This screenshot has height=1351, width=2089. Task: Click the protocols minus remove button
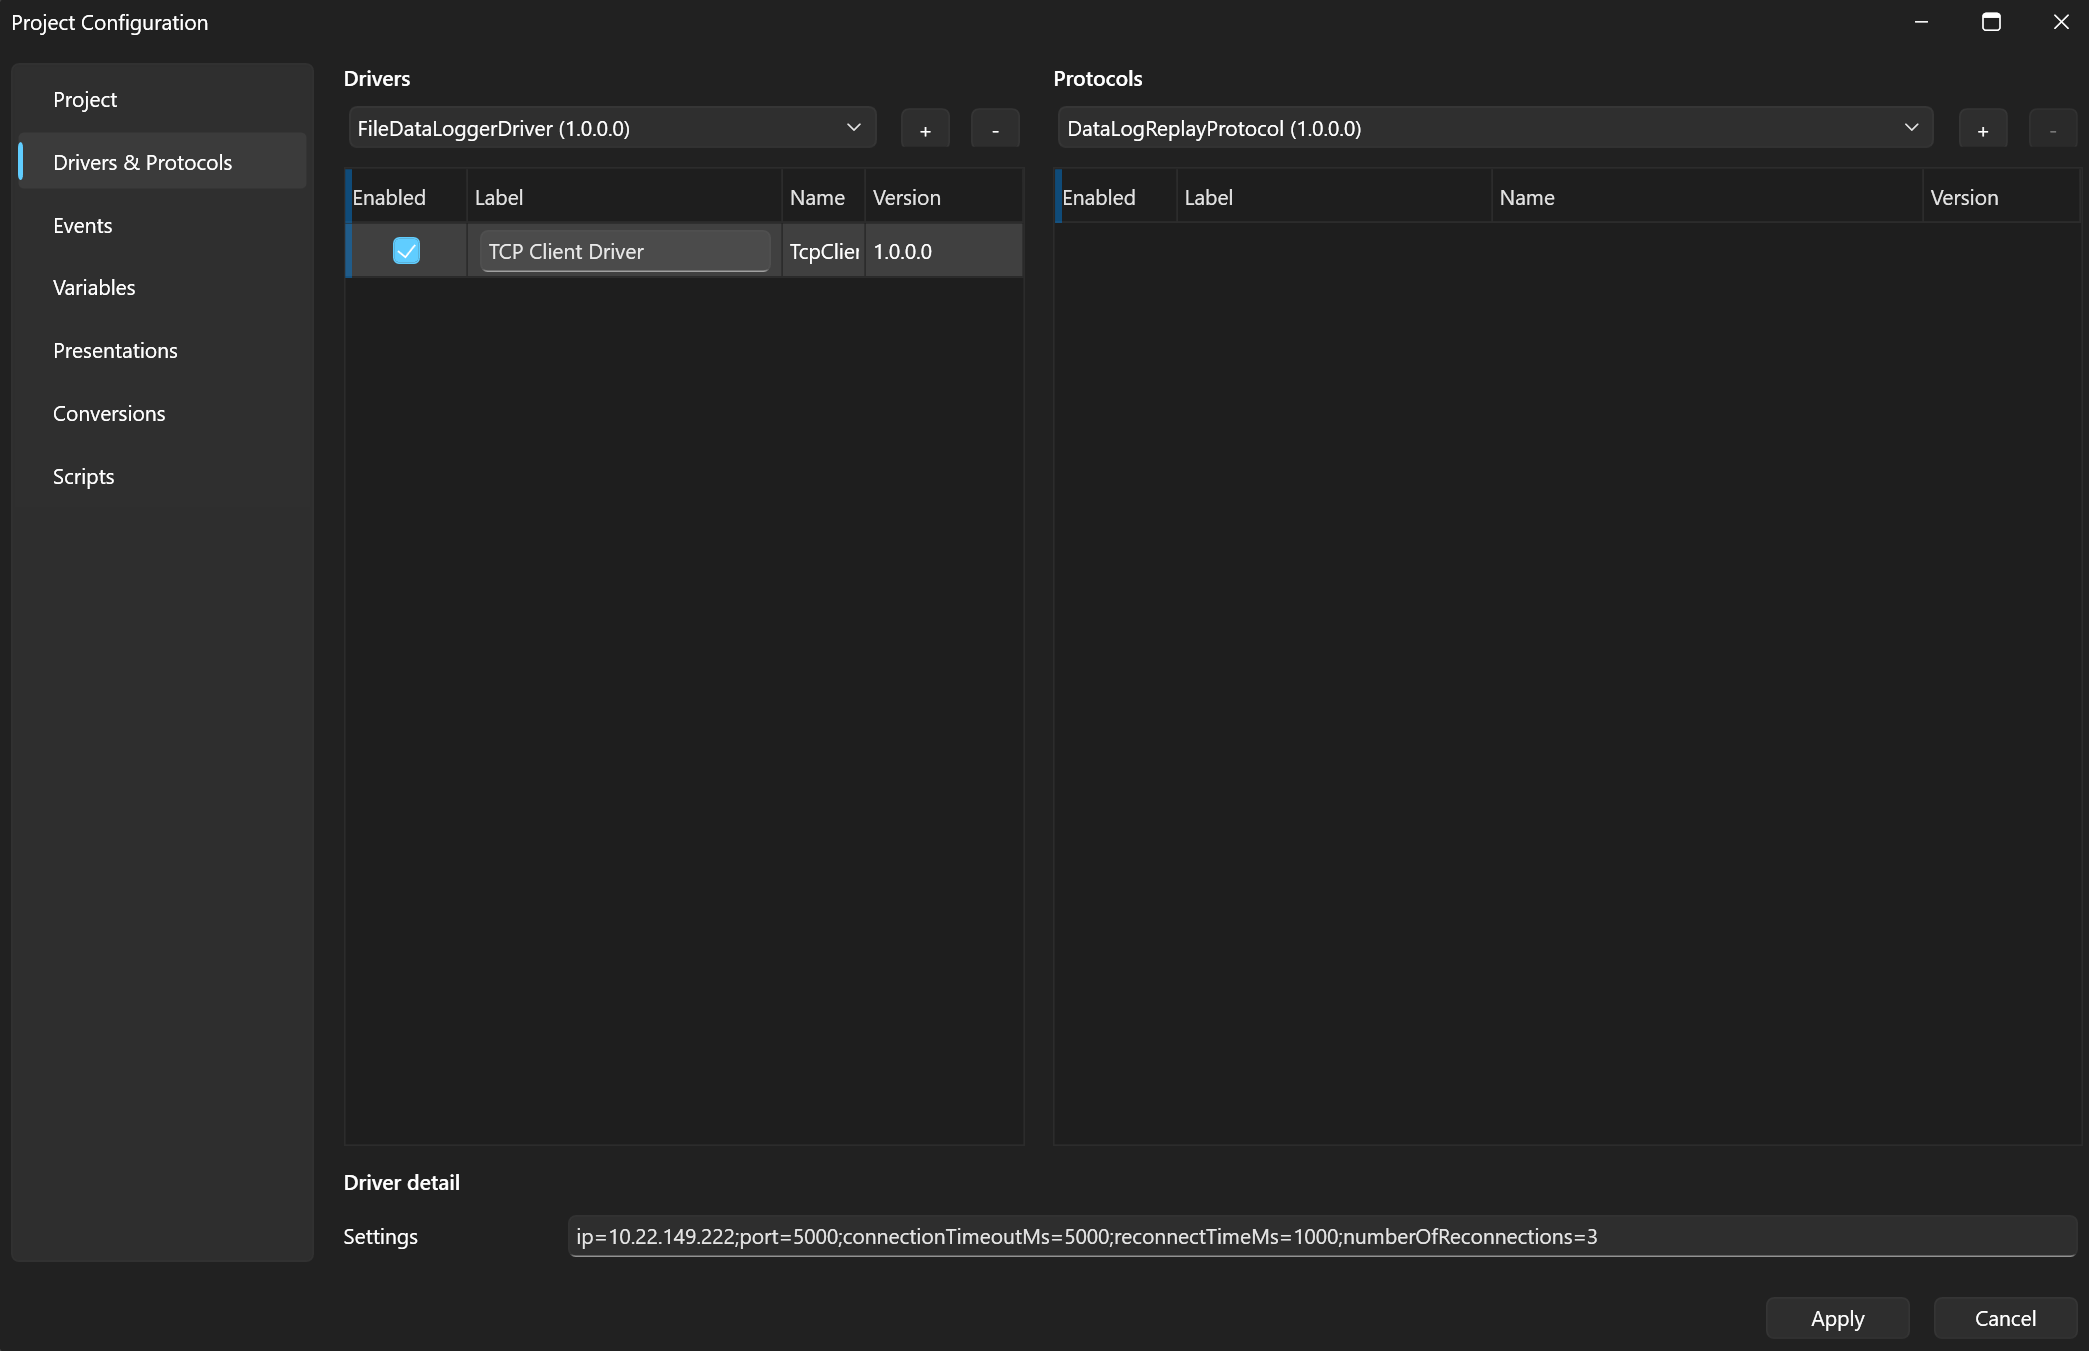2053,130
